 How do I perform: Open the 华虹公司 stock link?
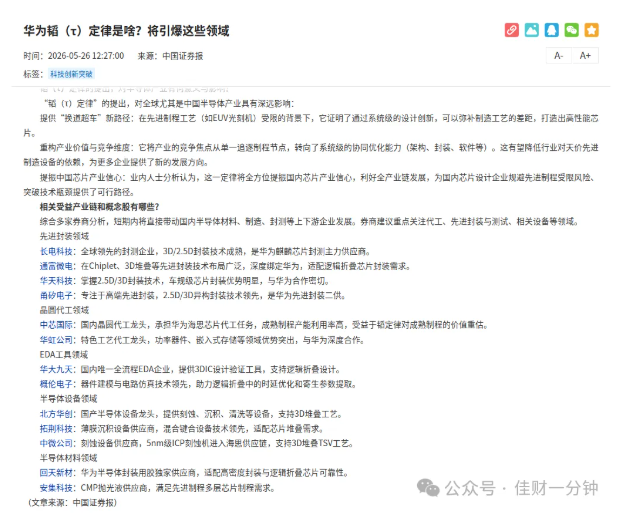[56, 340]
